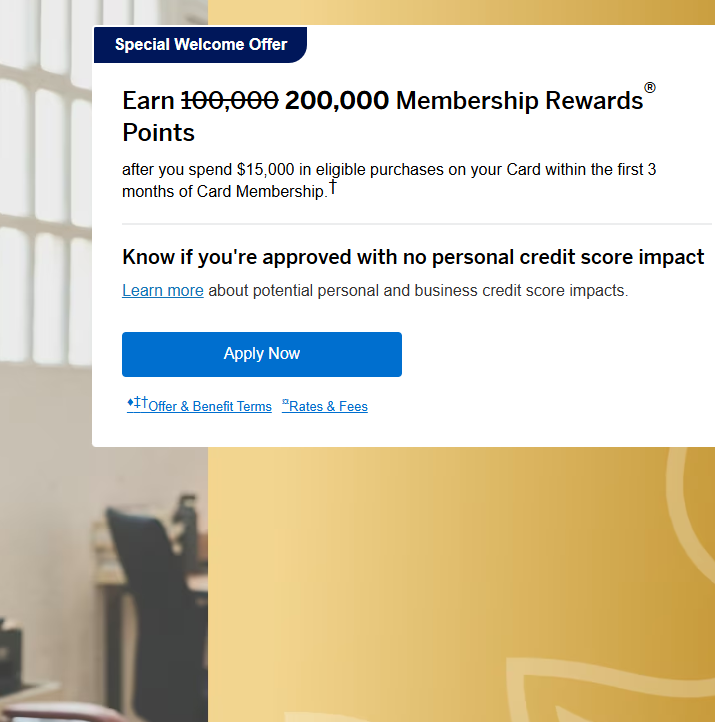Click the $15,000 eligible purchases paragraph
The width and height of the screenshot is (715, 722).
coord(389,170)
